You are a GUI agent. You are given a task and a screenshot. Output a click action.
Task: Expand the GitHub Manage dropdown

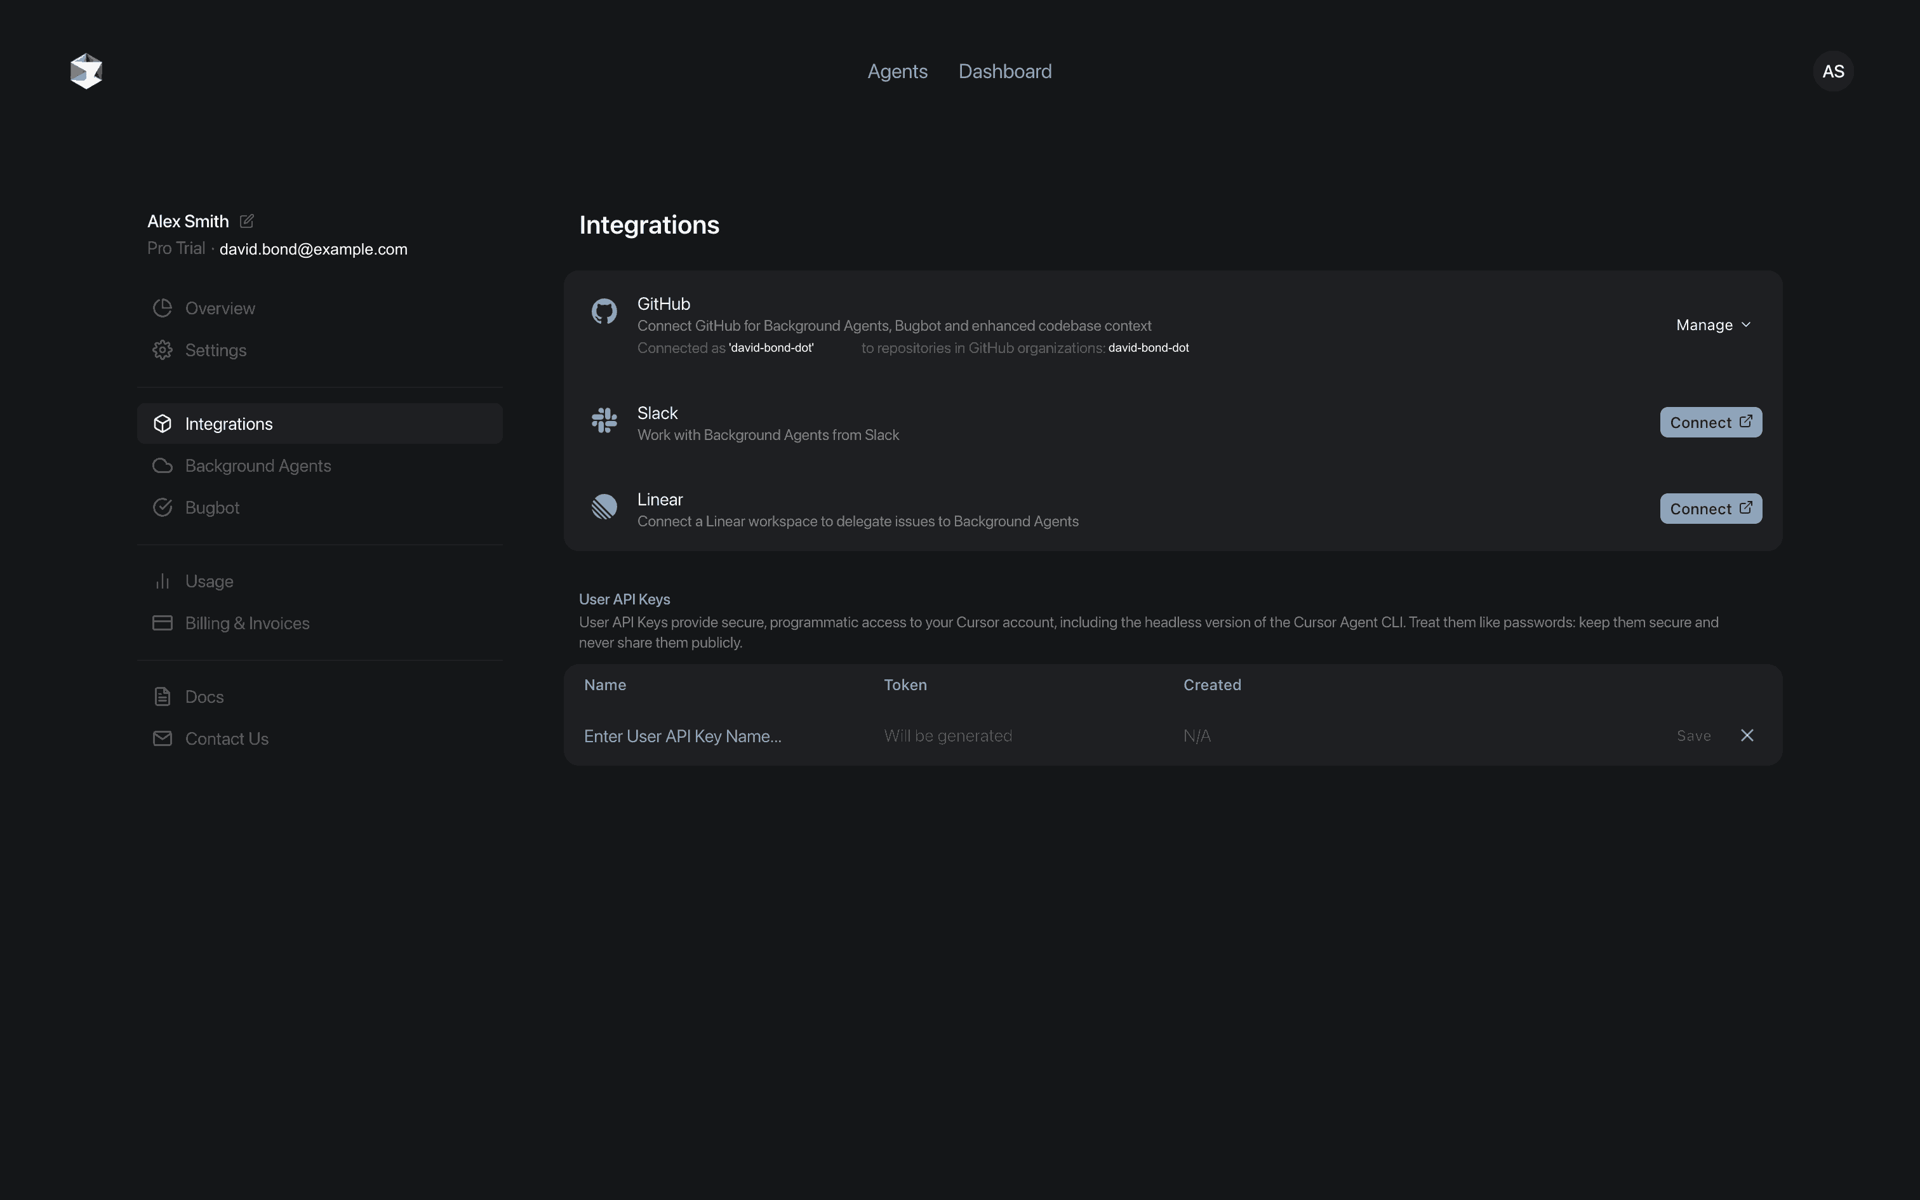click(x=1713, y=325)
